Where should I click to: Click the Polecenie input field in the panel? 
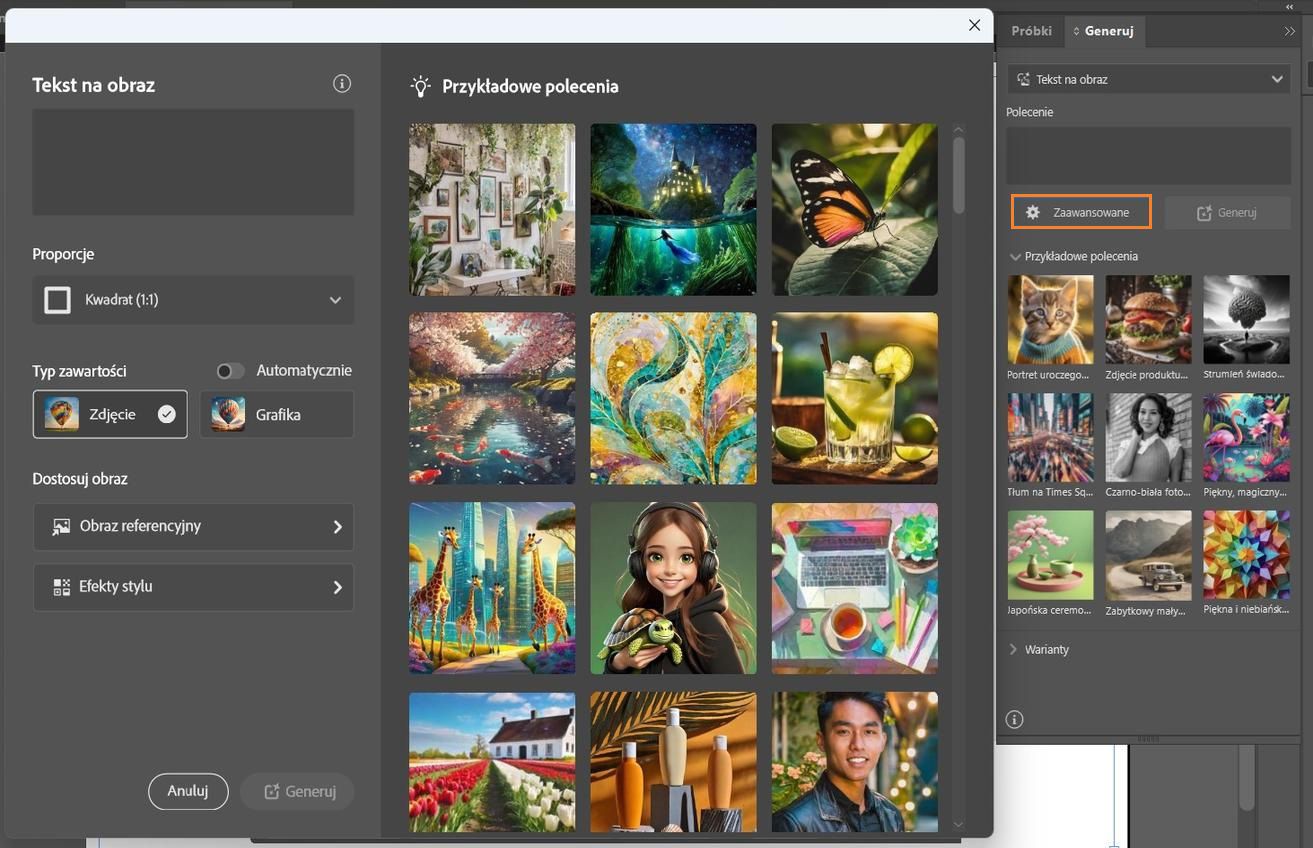click(1148, 155)
